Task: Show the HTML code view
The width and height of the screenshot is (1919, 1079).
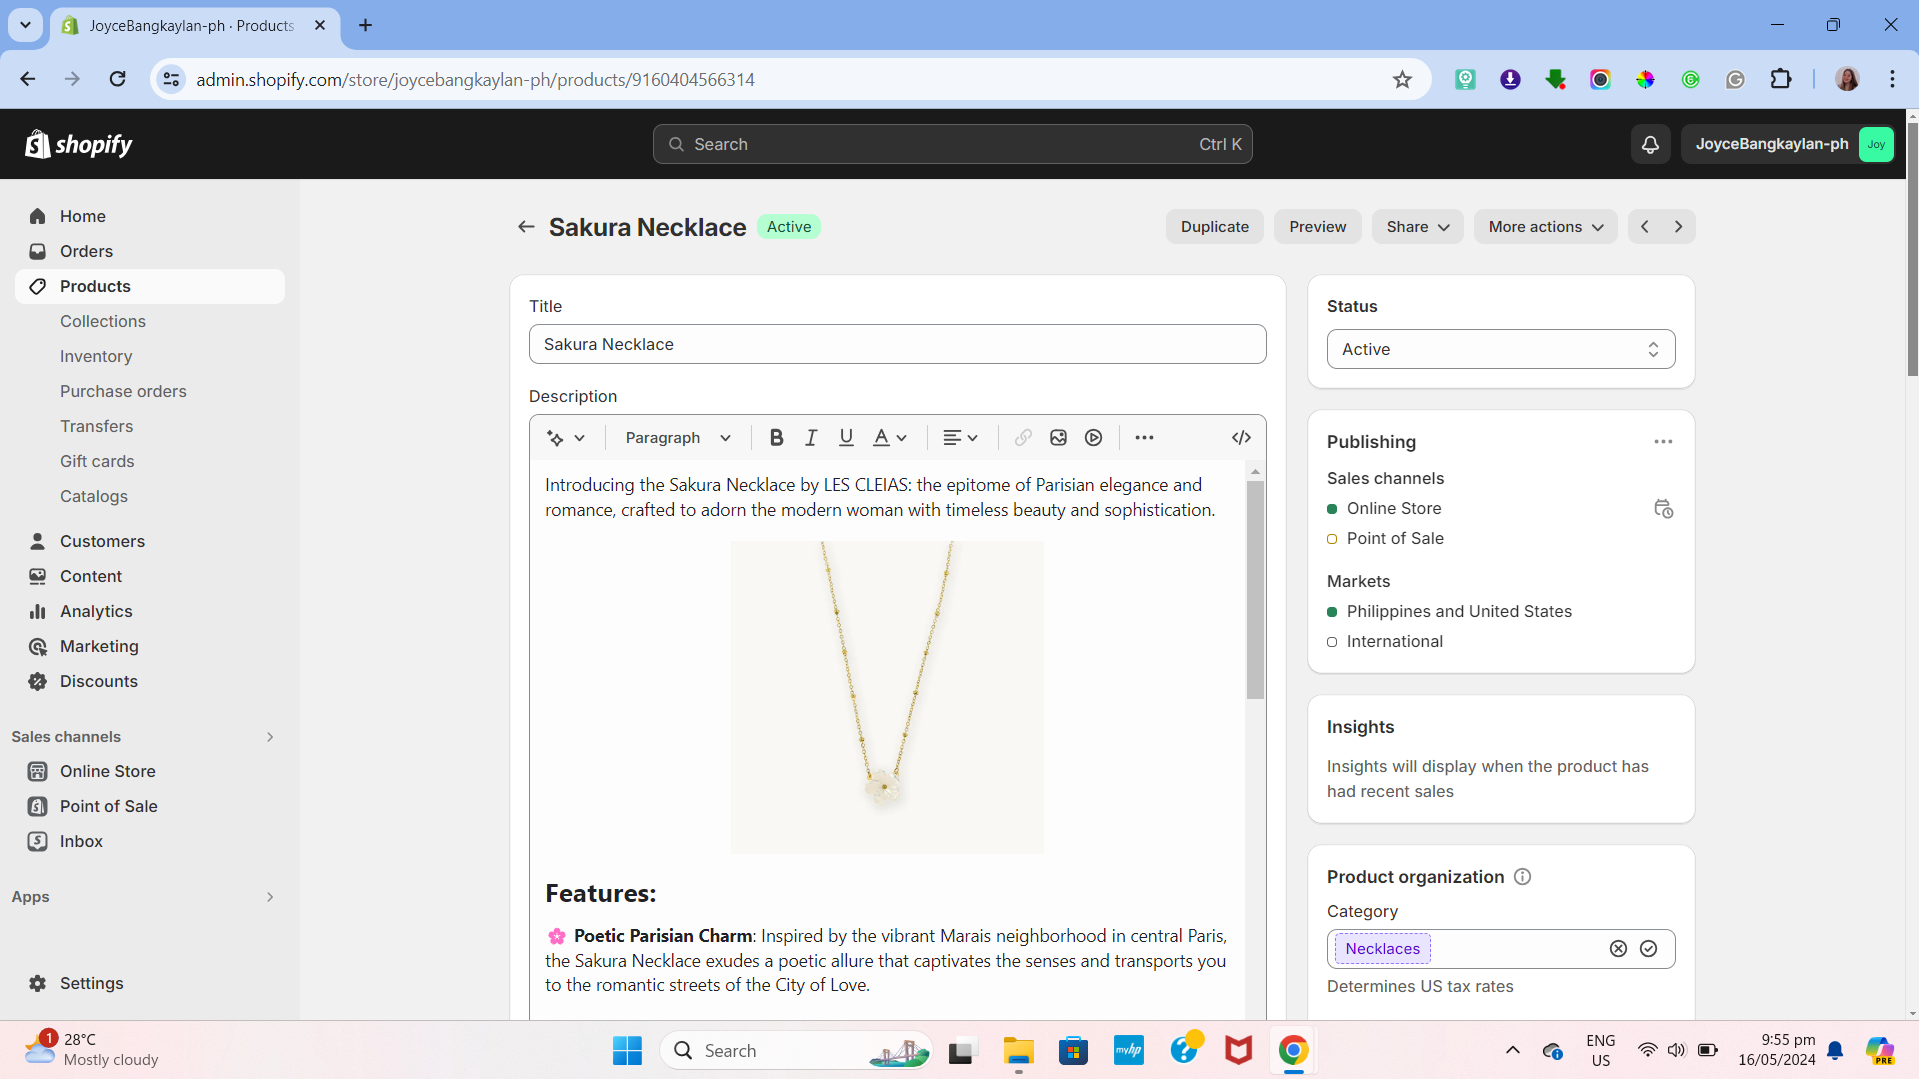Action: [1241, 438]
